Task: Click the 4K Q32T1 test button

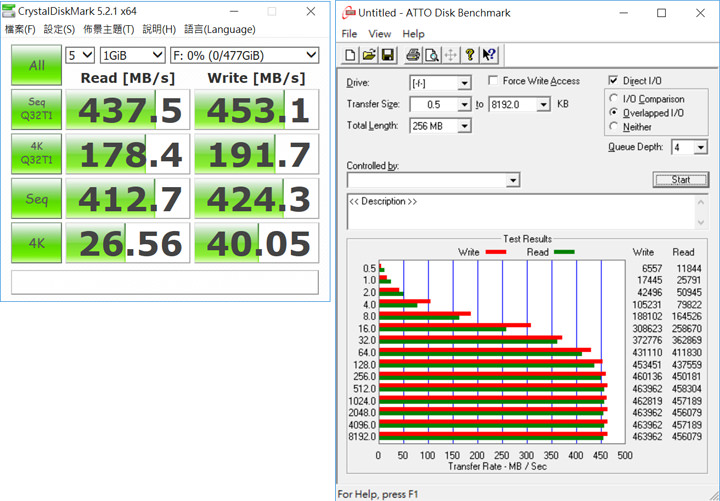Action: (x=36, y=153)
